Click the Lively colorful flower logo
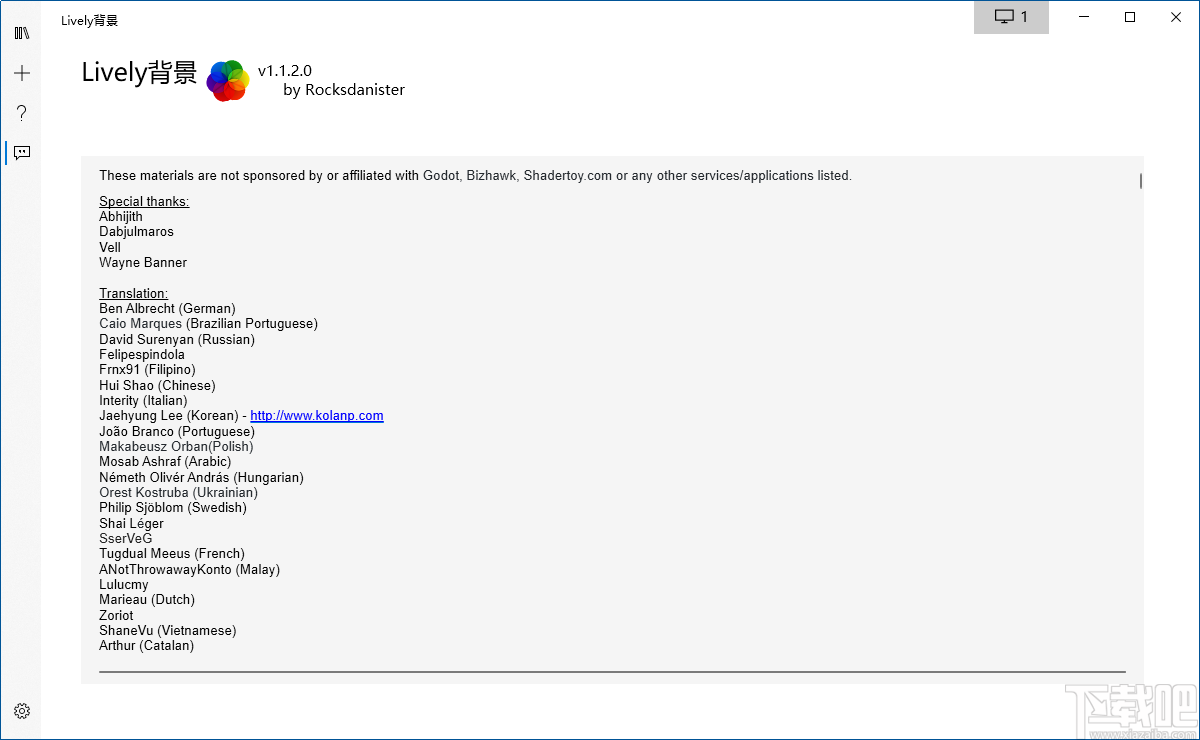 pos(228,81)
